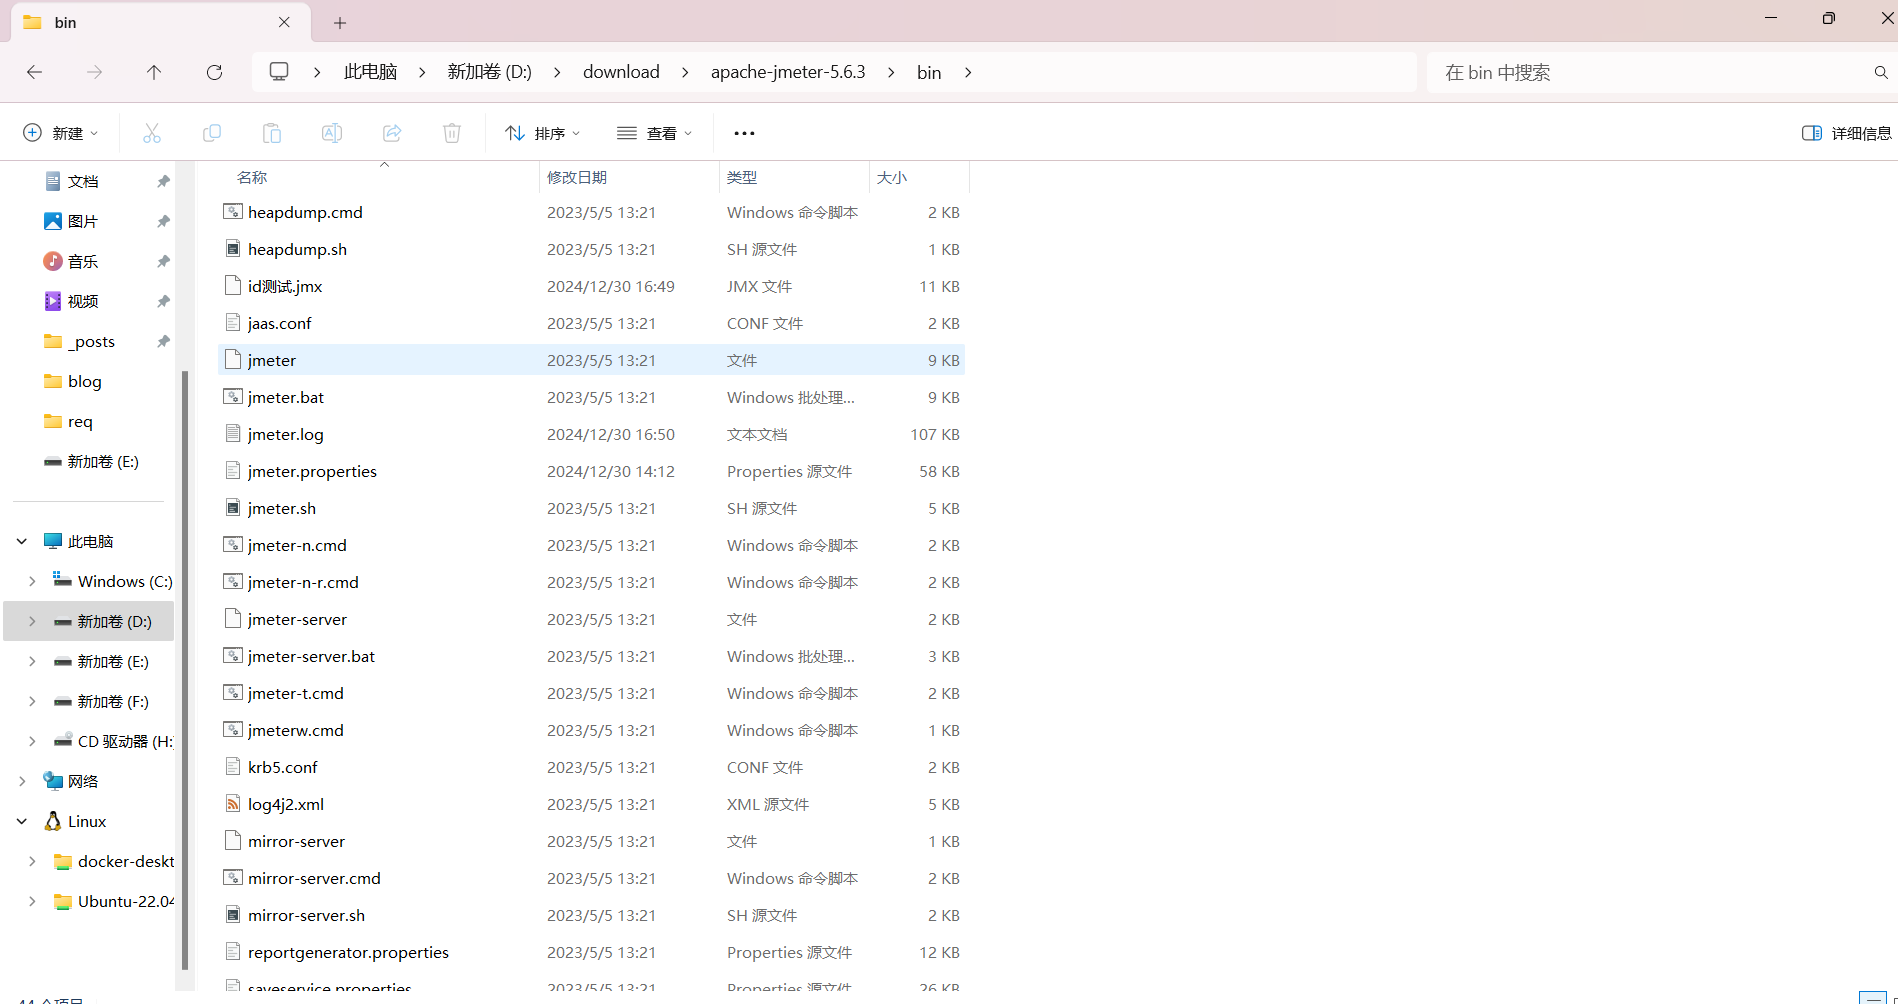1898x1004 pixels.
Task: Expand the docker-desktop tree node
Action: coord(32,861)
